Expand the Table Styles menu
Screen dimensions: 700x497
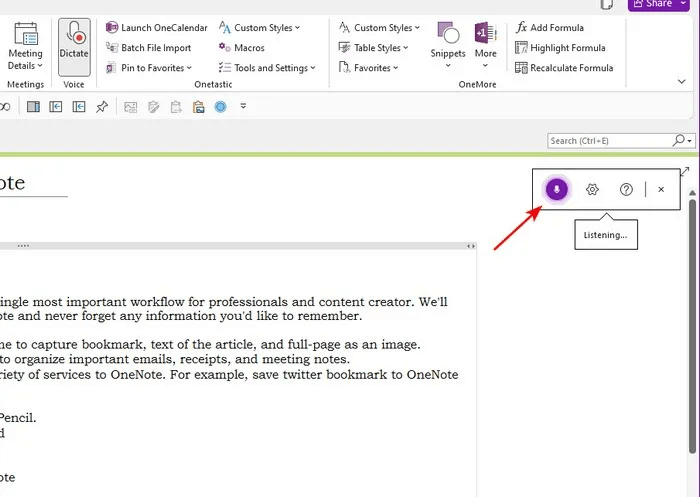pos(373,48)
